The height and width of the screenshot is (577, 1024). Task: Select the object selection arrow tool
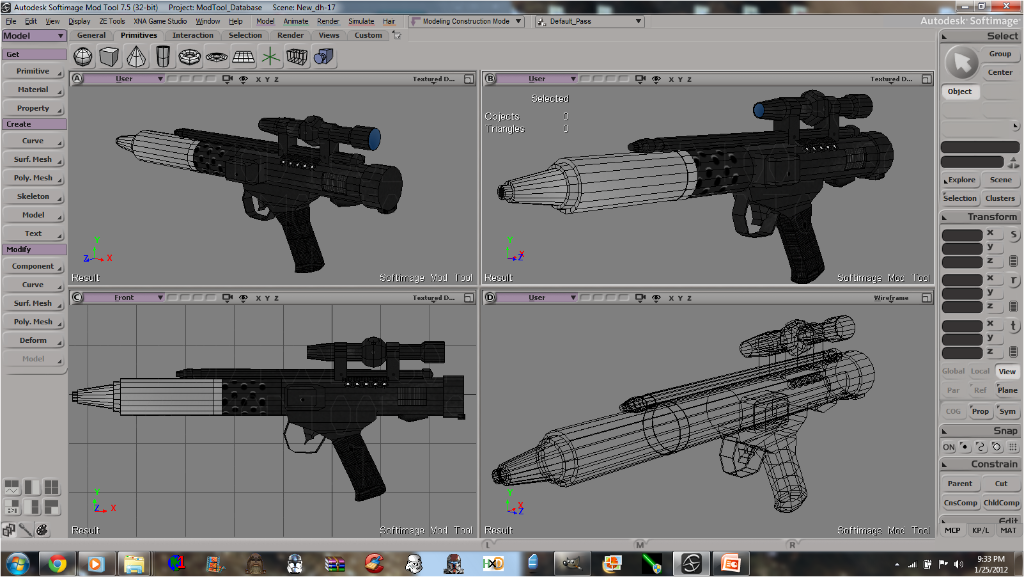(x=961, y=63)
